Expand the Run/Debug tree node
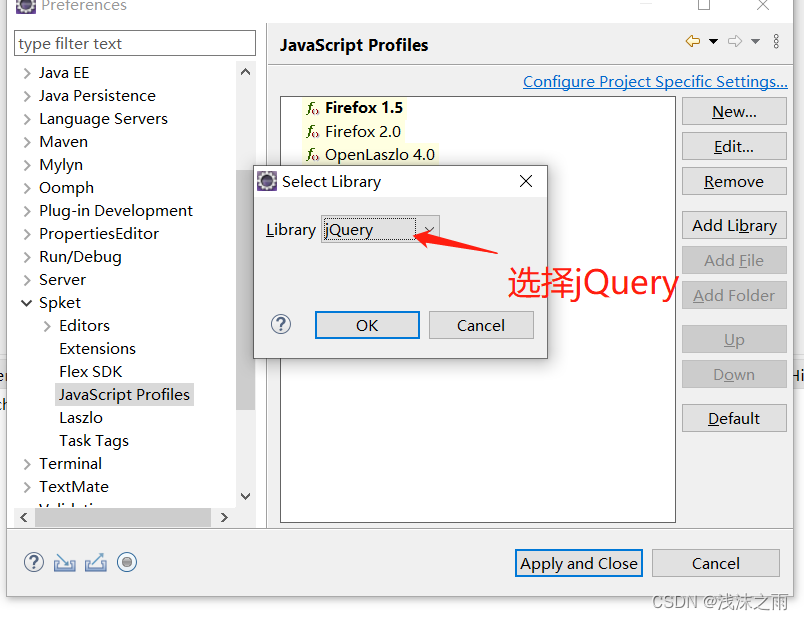Screen dimensions: 804x620 pyautogui.click(x=27, y=257)
